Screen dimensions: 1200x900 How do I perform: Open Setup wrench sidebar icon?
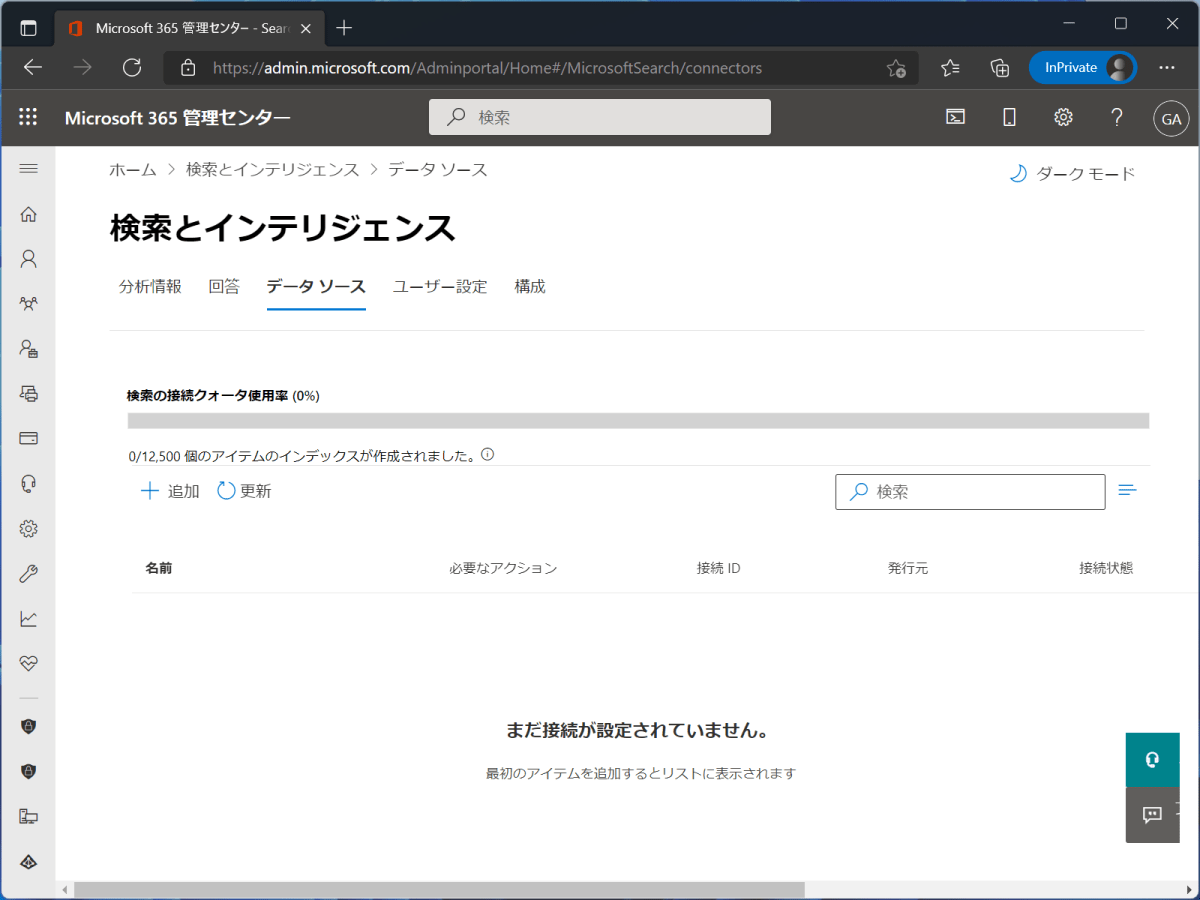28,573
